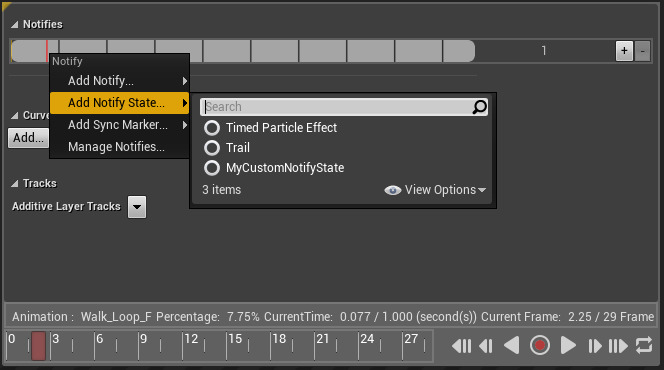Click the notify track number 1 label
Screen dimensions: 664x370
(544, 51)
